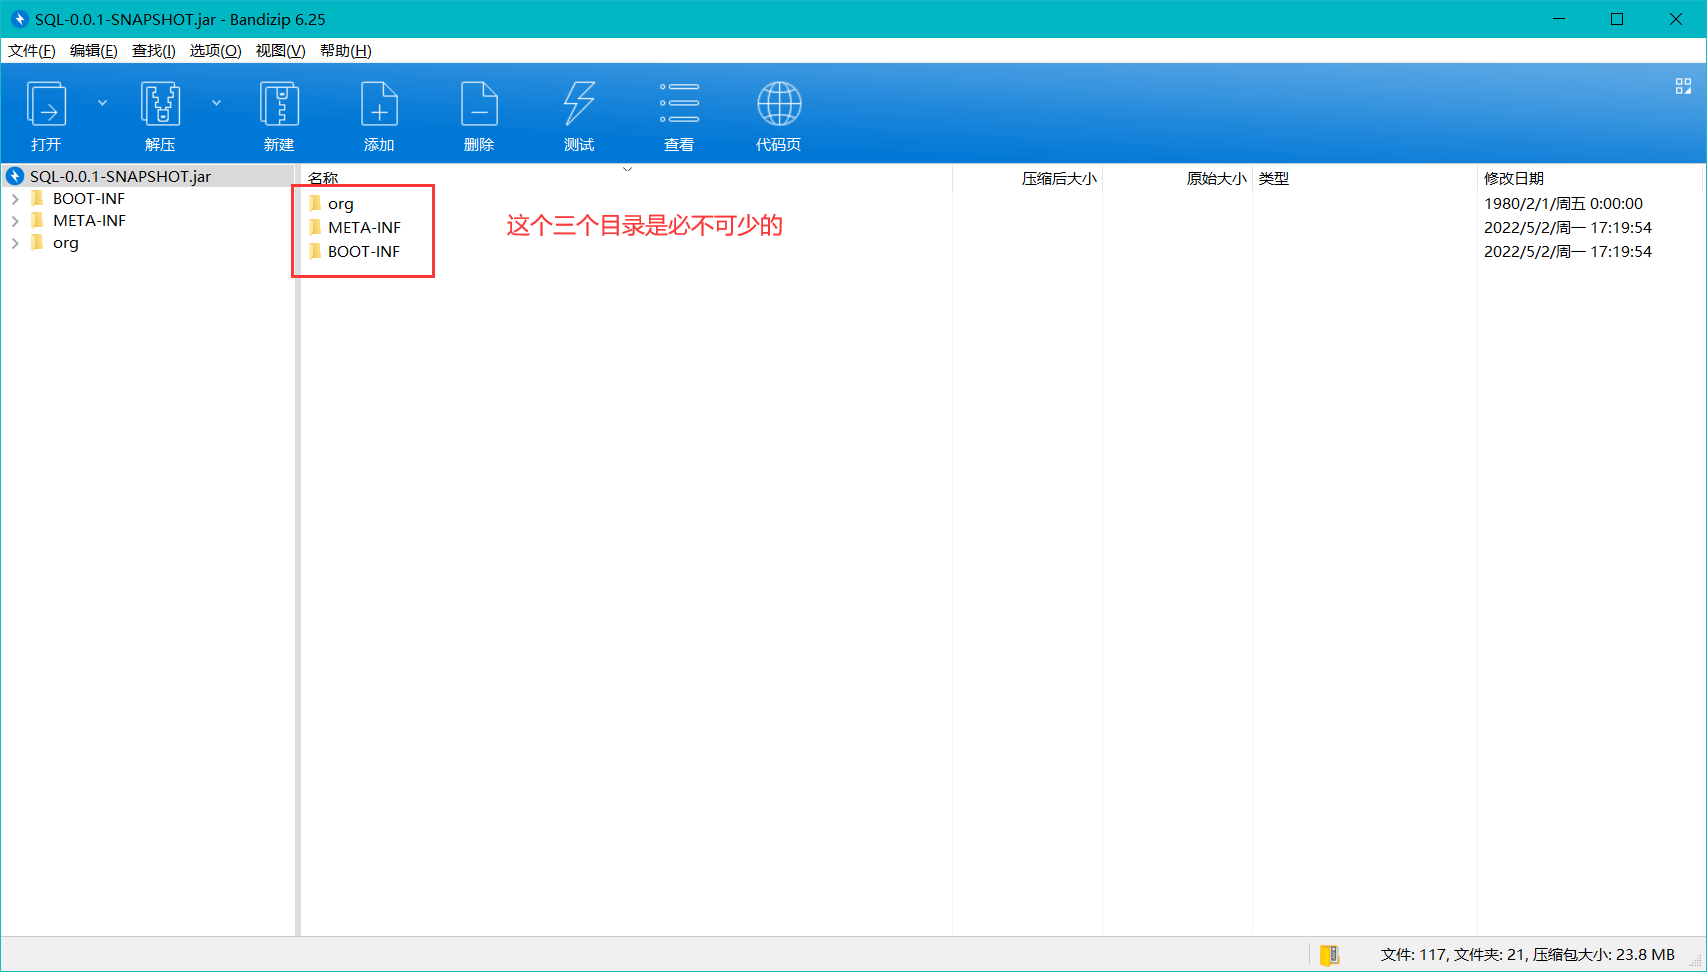This screenshot has width=1707, height=972.
Task: Click the Code page (代码页) globe icon
Action: [x=779, y=104]
